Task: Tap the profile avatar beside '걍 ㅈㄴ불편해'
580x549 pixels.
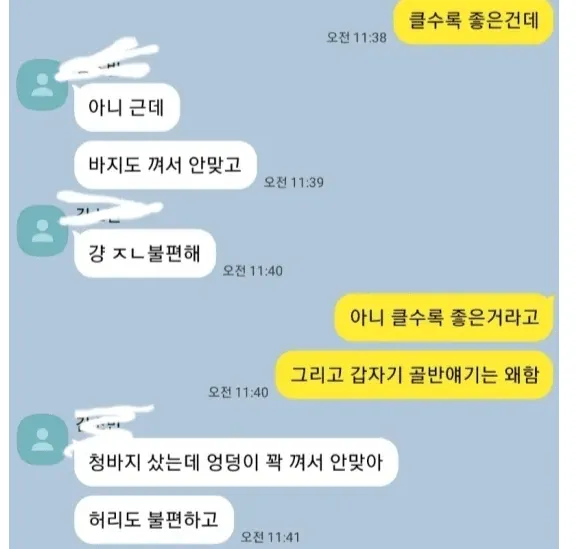Action: [43, 231]
